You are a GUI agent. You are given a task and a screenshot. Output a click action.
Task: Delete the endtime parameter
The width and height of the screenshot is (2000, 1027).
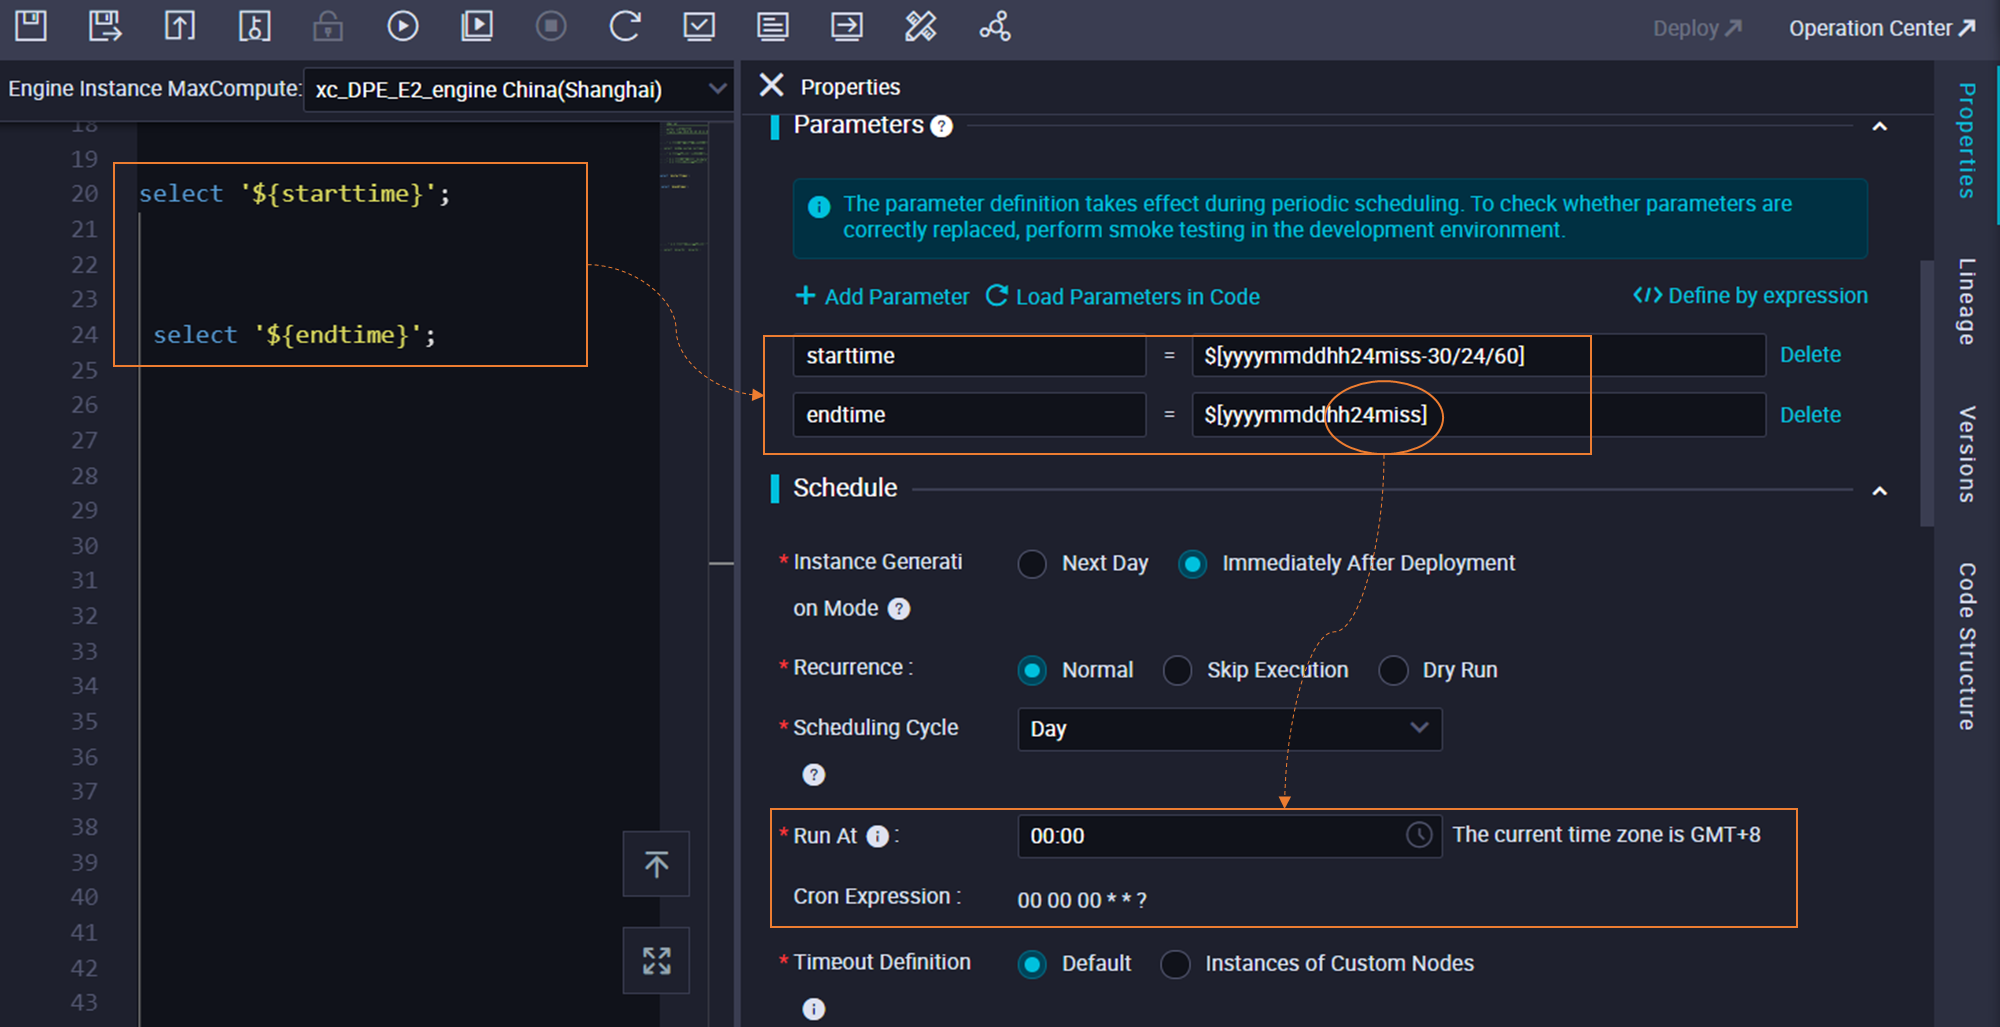(1810, 415)
